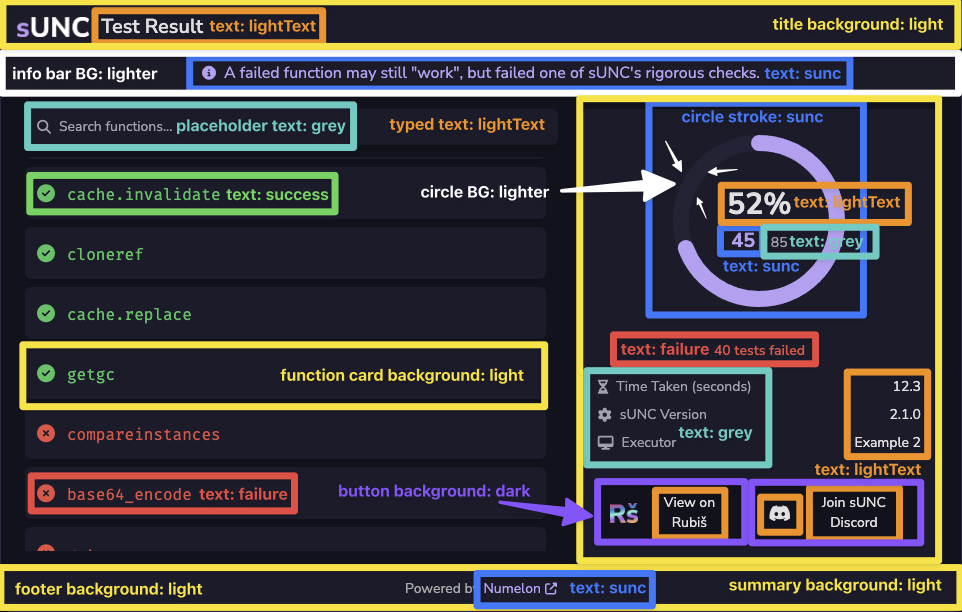The image size is (962, 612).
Task: Click the hourglass icon beside Time Taken
Action: [602, 387]
